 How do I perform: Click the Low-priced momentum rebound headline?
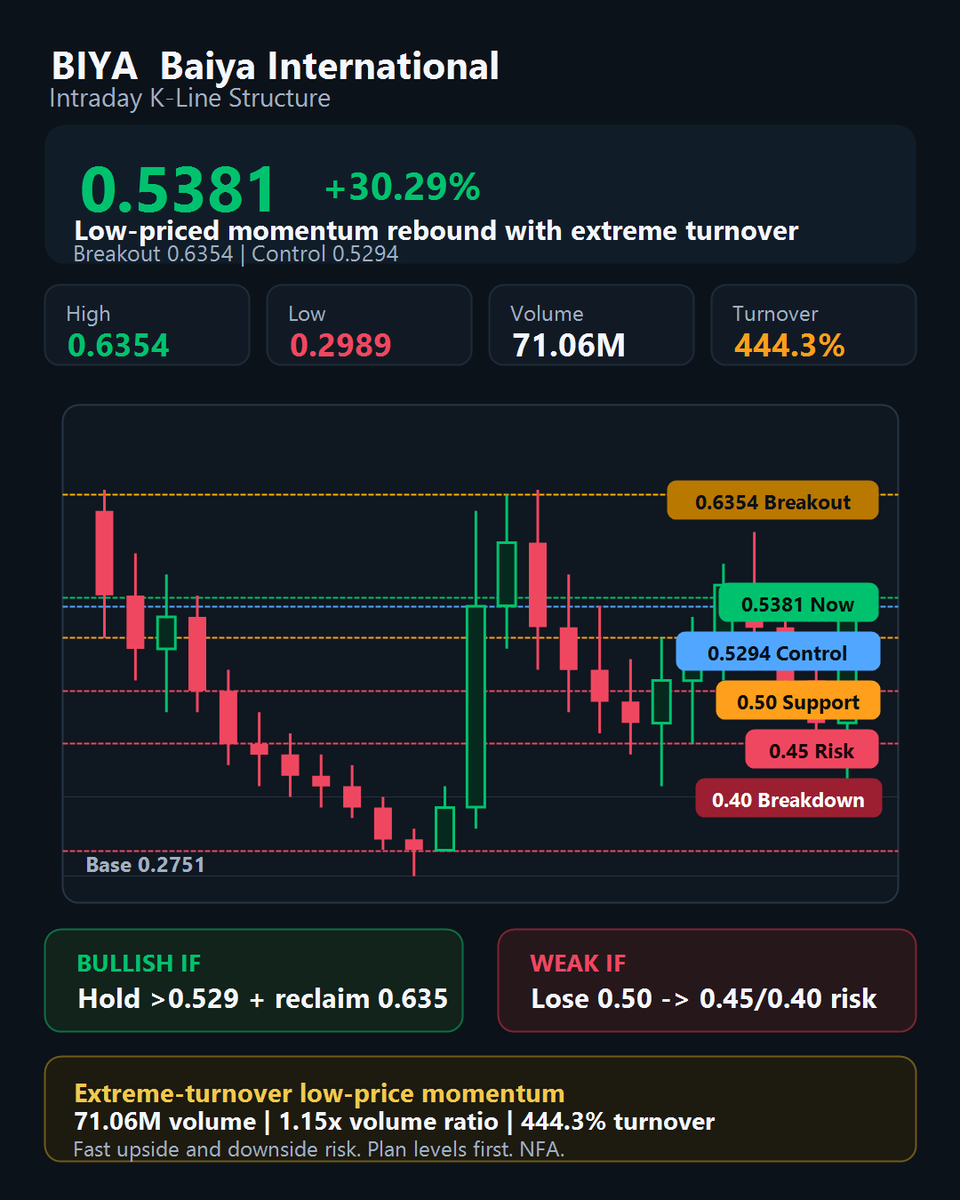click(x=436, y=231)
